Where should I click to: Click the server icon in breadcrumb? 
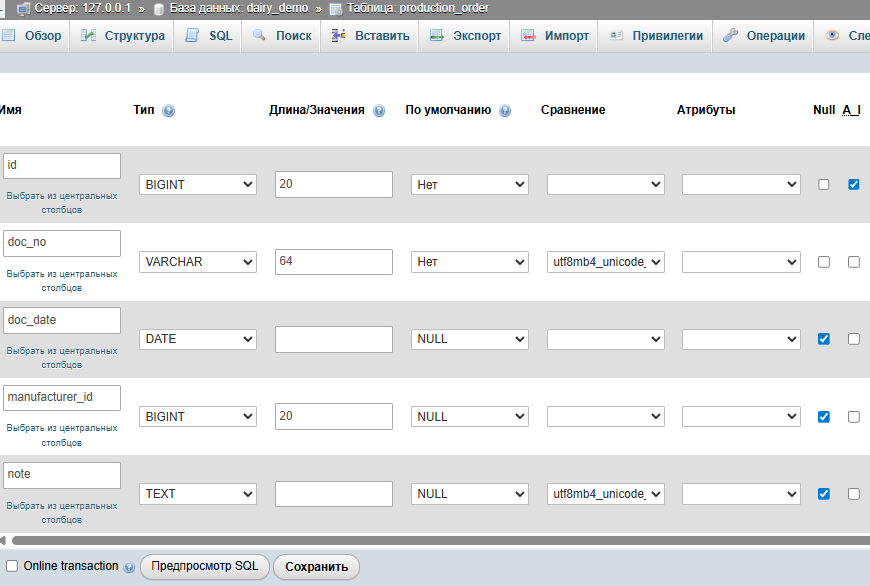(23, 8)
